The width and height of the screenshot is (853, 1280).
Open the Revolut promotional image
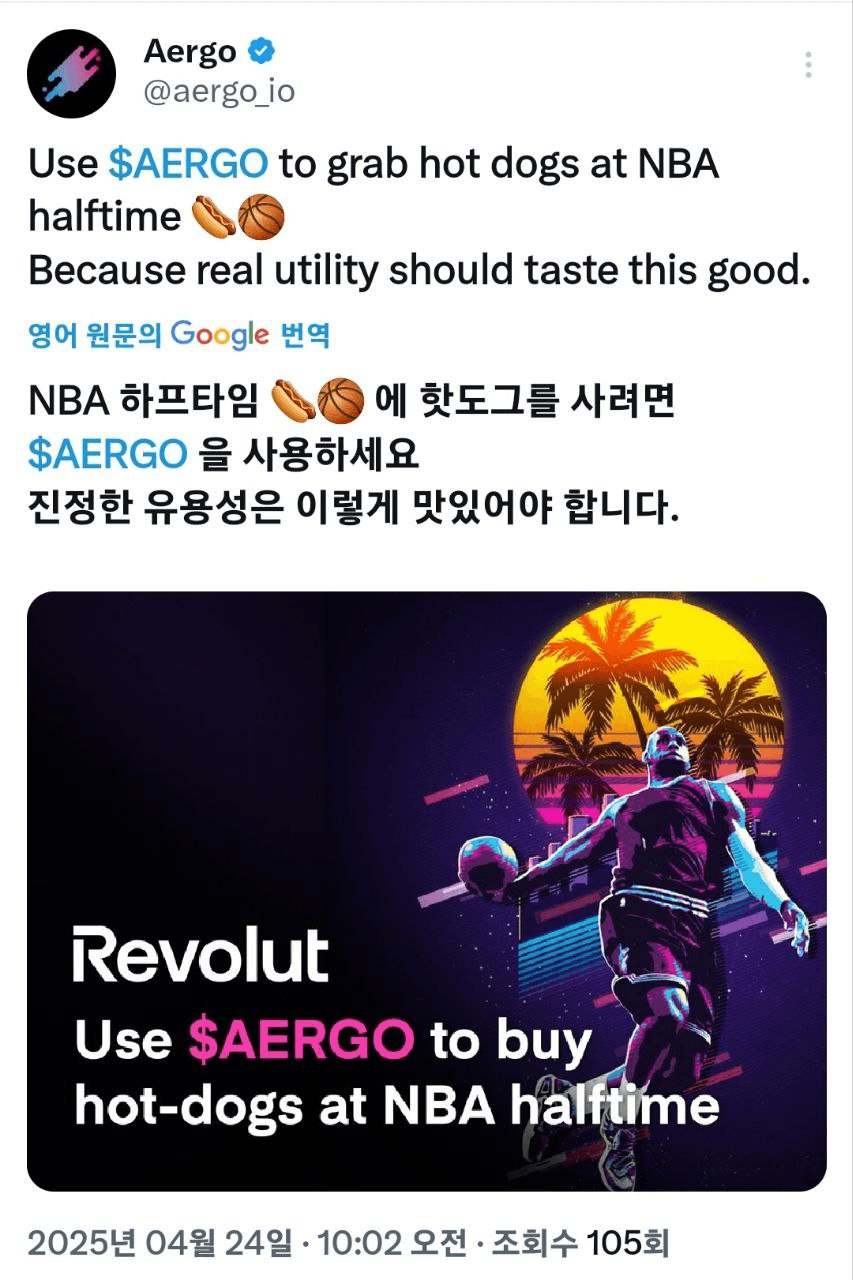click(x=427, y=891)
